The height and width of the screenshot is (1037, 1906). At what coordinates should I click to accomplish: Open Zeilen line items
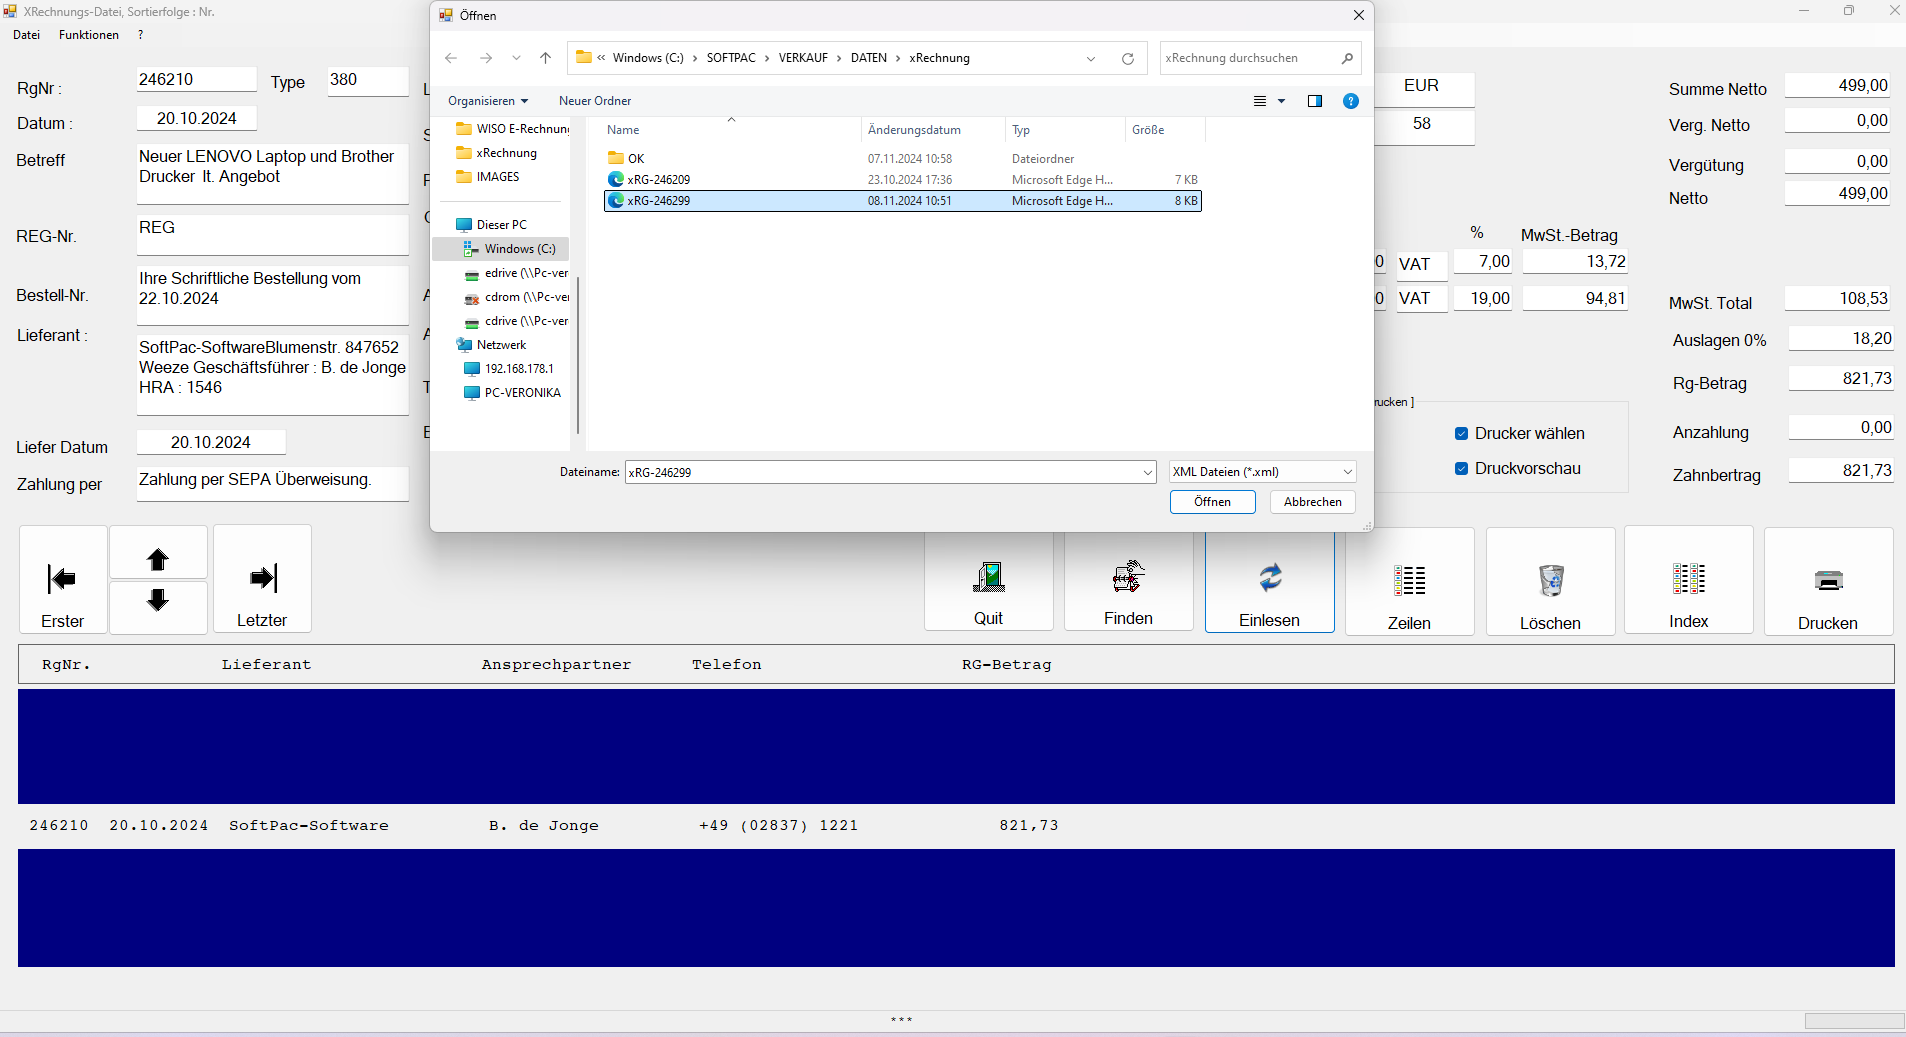point(1410,582)
